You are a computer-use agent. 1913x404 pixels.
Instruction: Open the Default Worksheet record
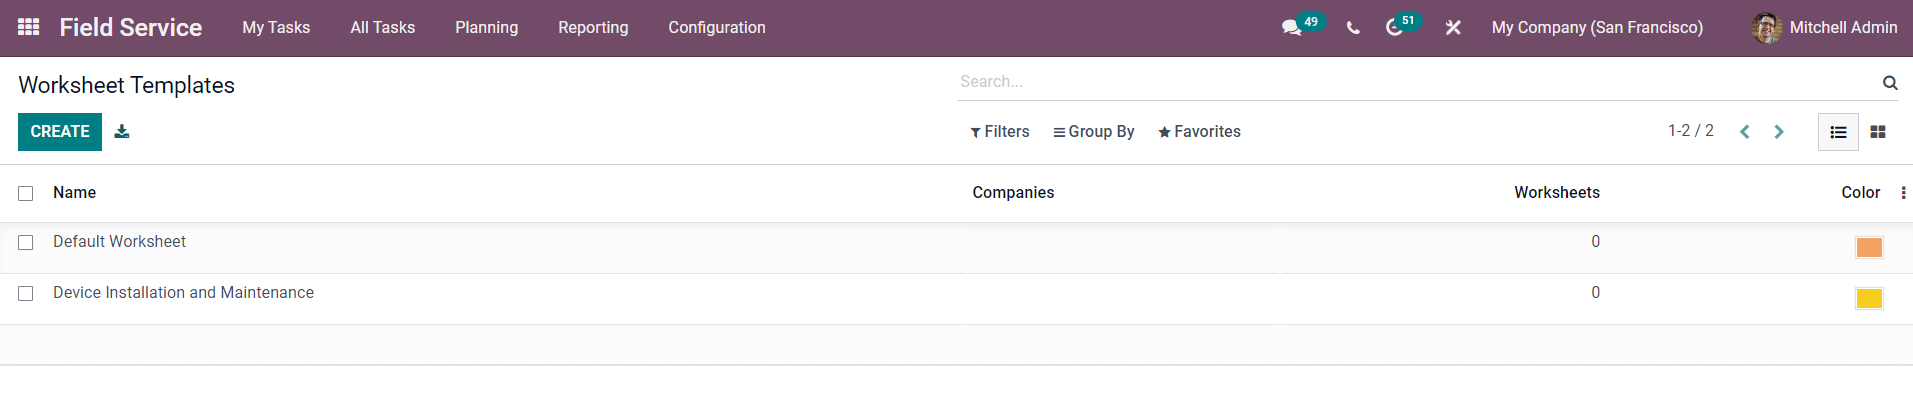tap(119, 241)
